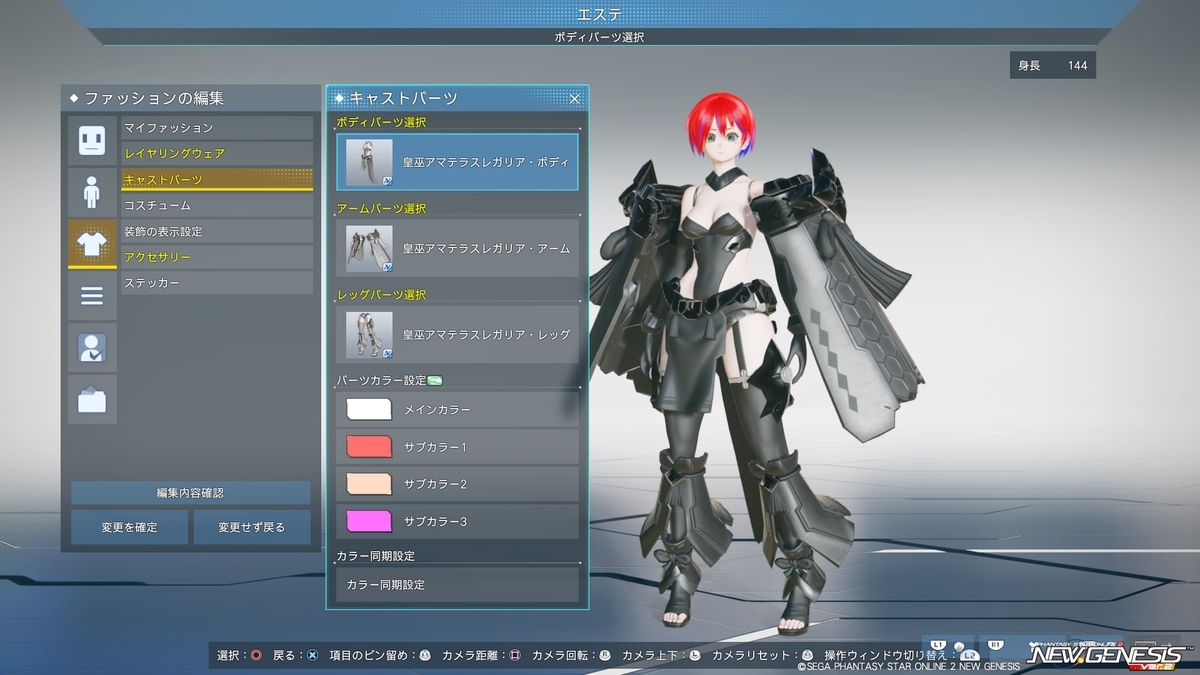Click the エステ screen title
Viewport: 1200px width, 675px height.
pos(600,14)
